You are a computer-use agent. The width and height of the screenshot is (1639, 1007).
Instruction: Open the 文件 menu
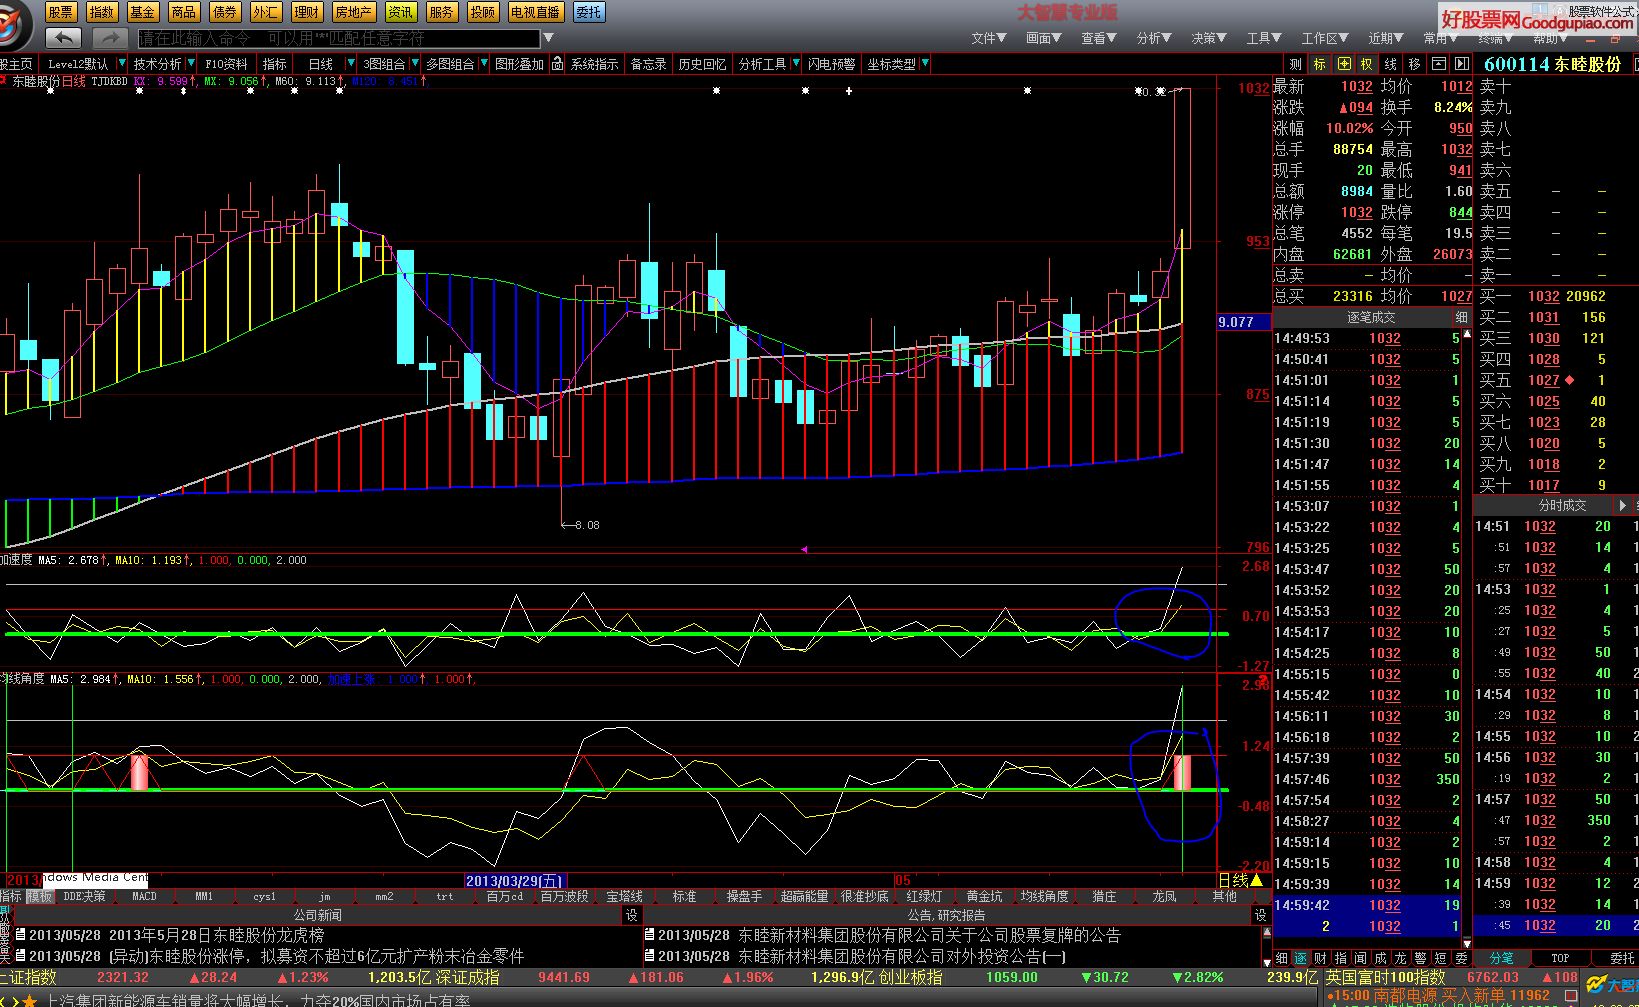coord(988,38)
